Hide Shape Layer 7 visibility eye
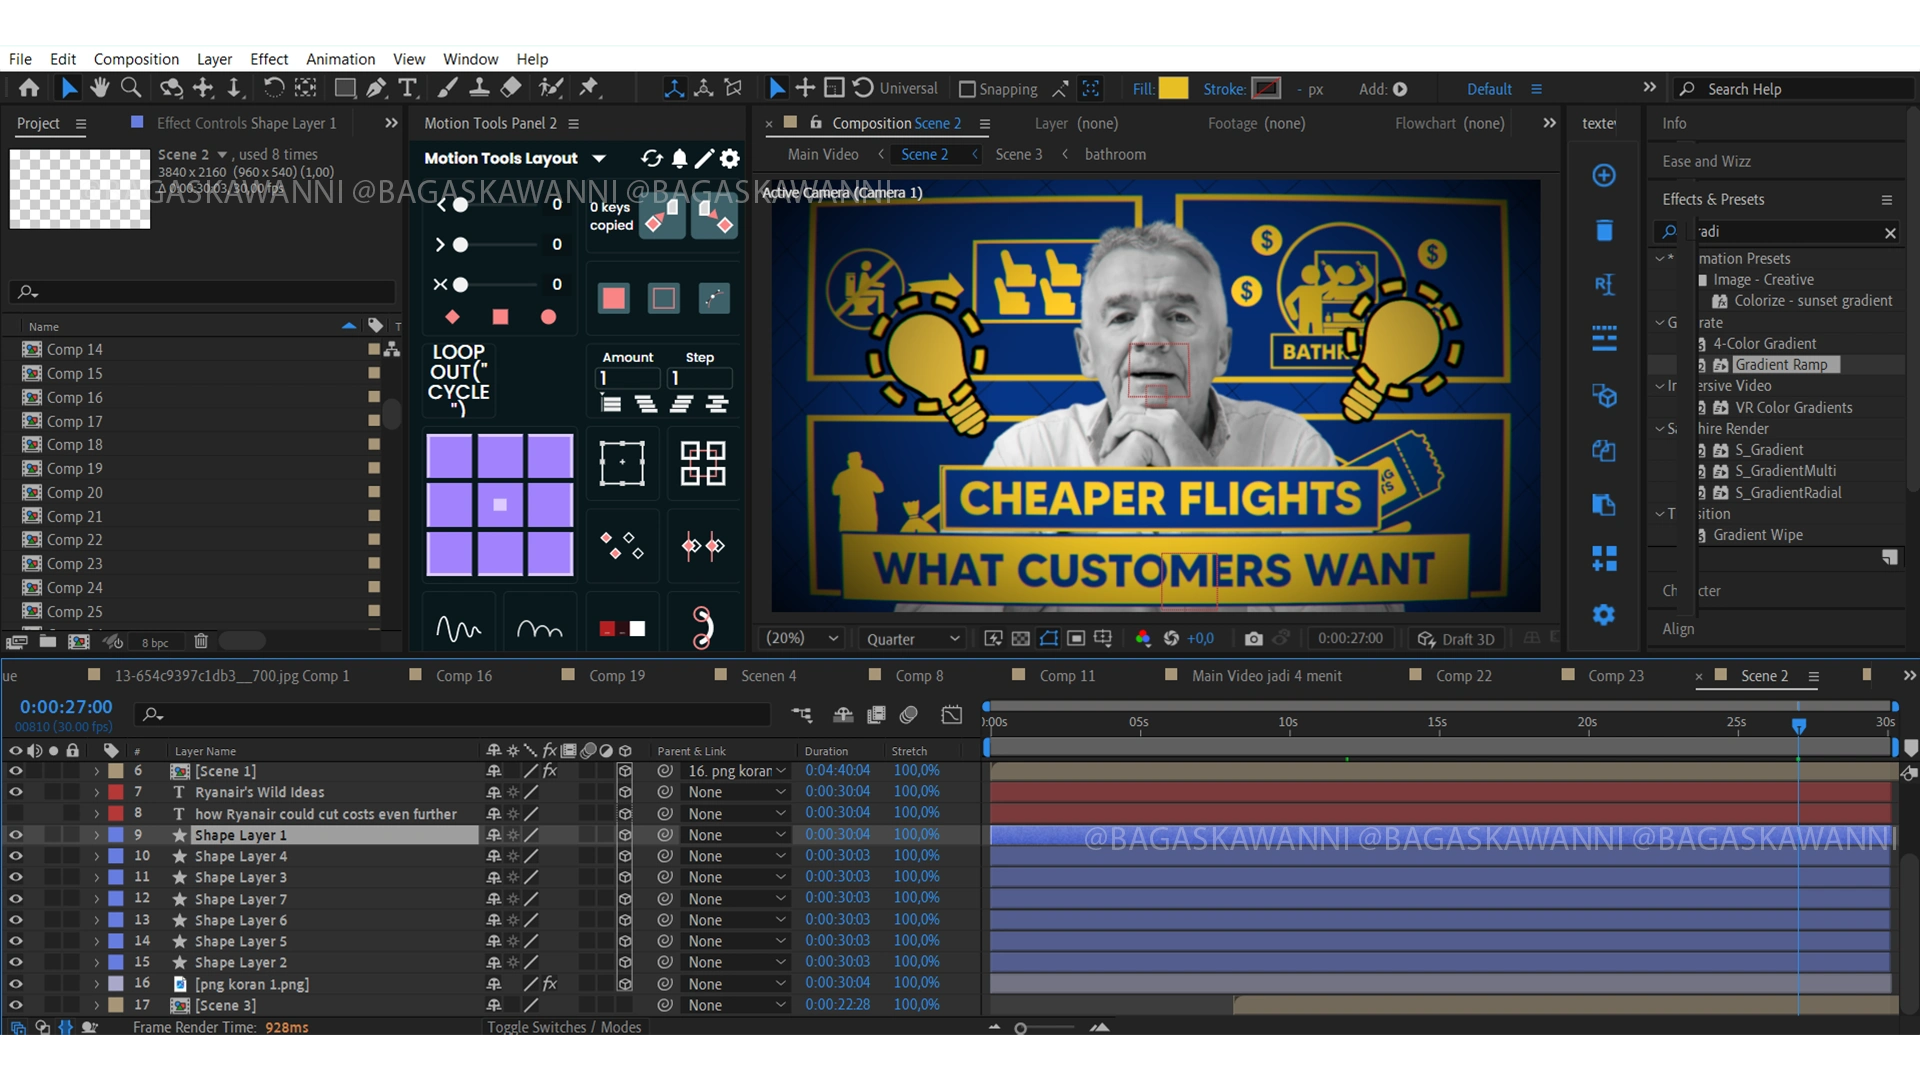 tap(15, 899)
